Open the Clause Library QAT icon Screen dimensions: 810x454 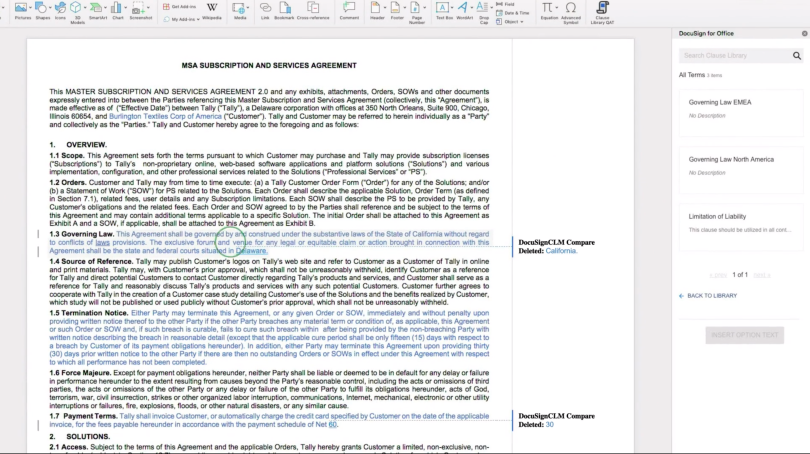pos(603,9)
